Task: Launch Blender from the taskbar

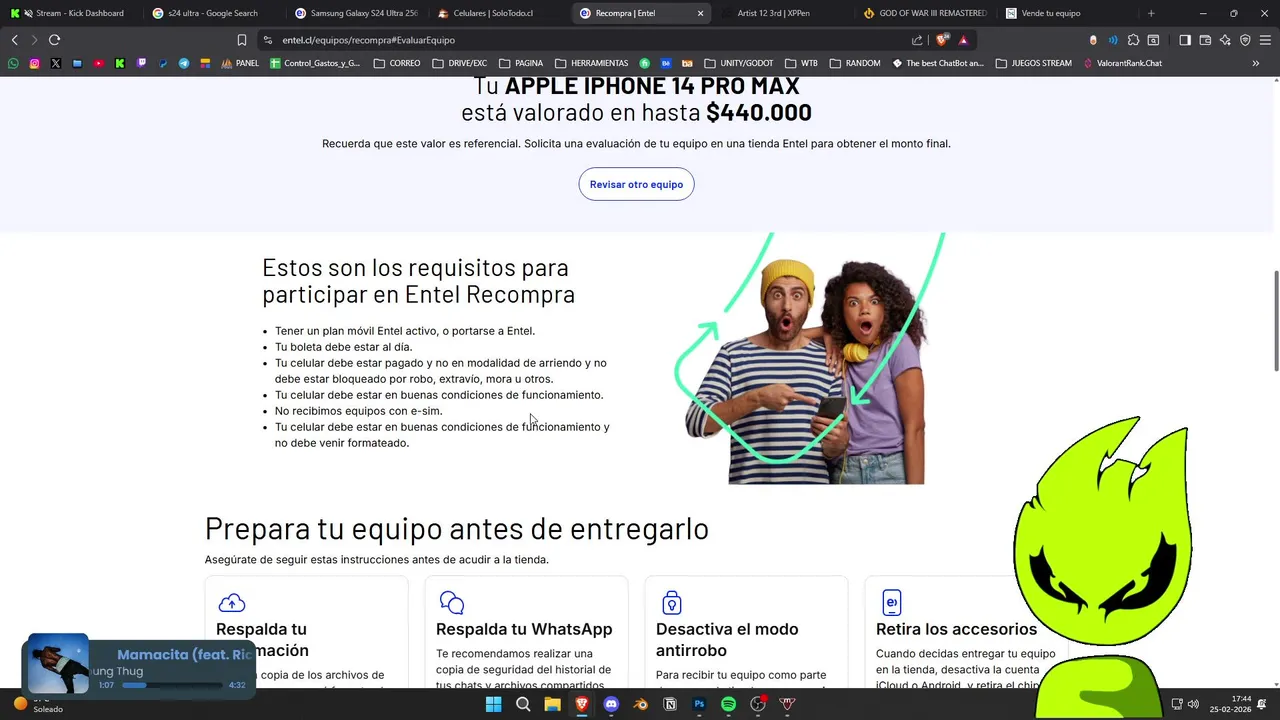Action: [x=640, y=704]
